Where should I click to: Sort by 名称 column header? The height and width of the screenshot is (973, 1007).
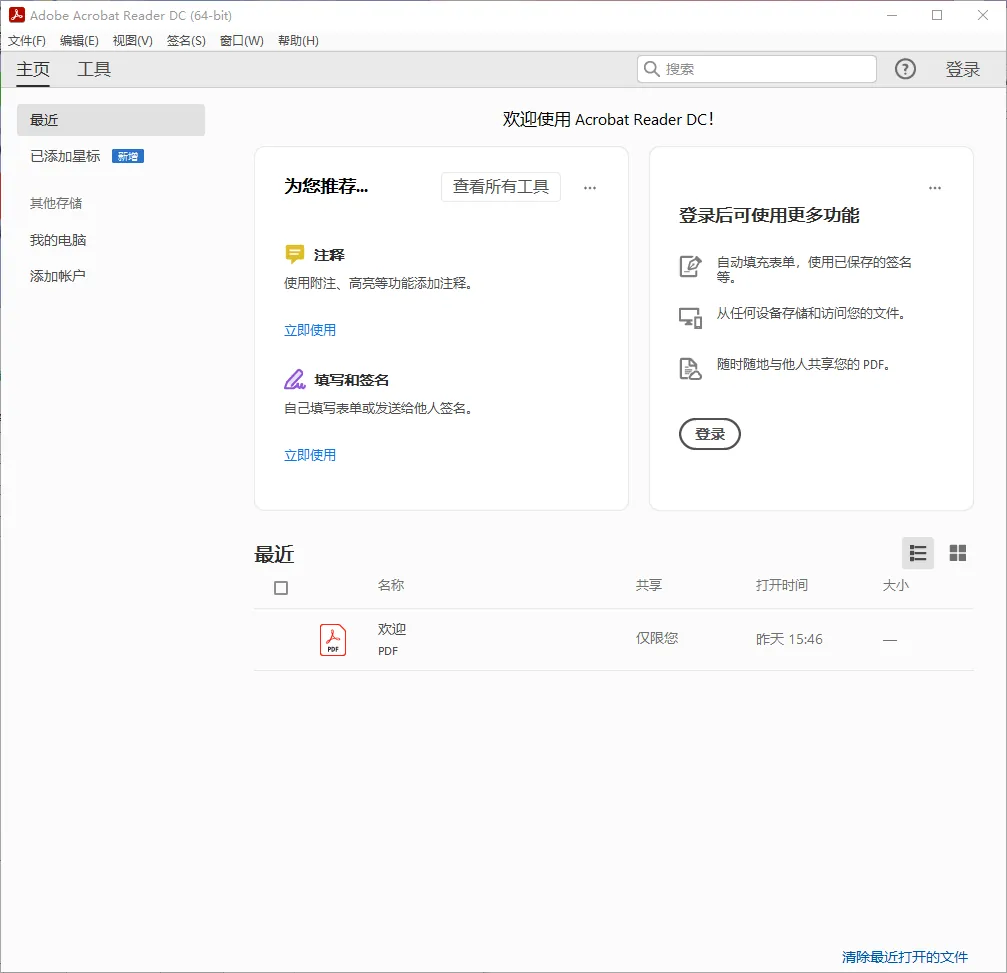pos(390,585)
